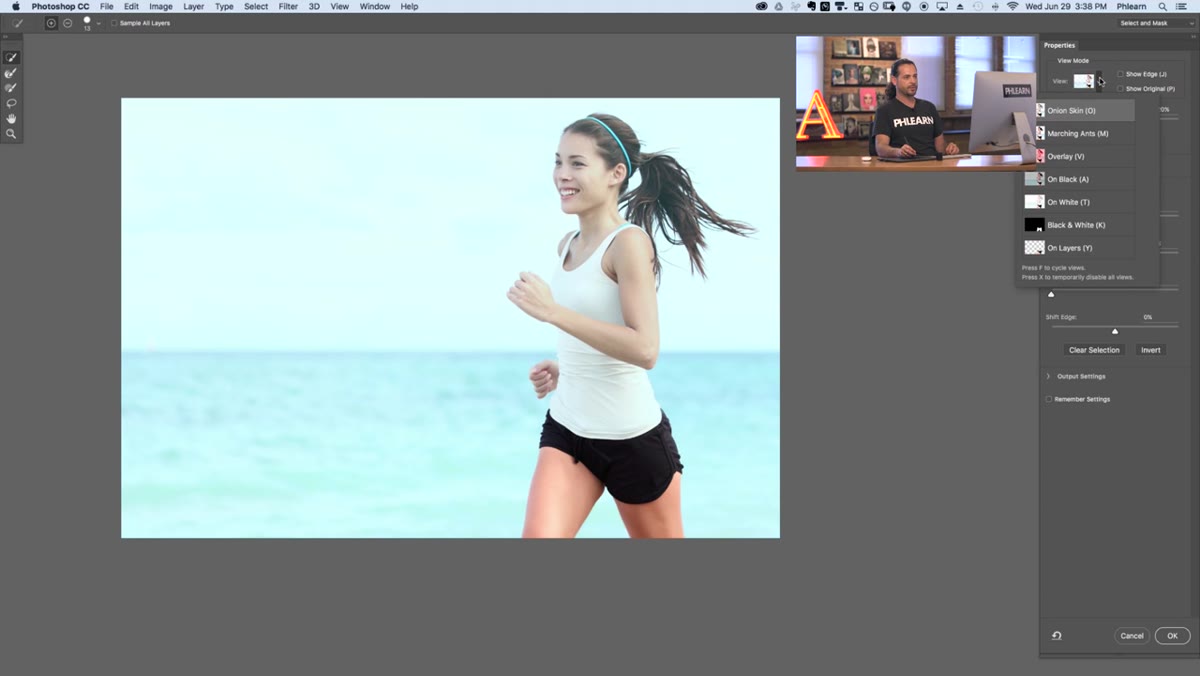Select the Quick Selection tool
Viewport: 1200px width, 676px height.
tap(11, 58)
